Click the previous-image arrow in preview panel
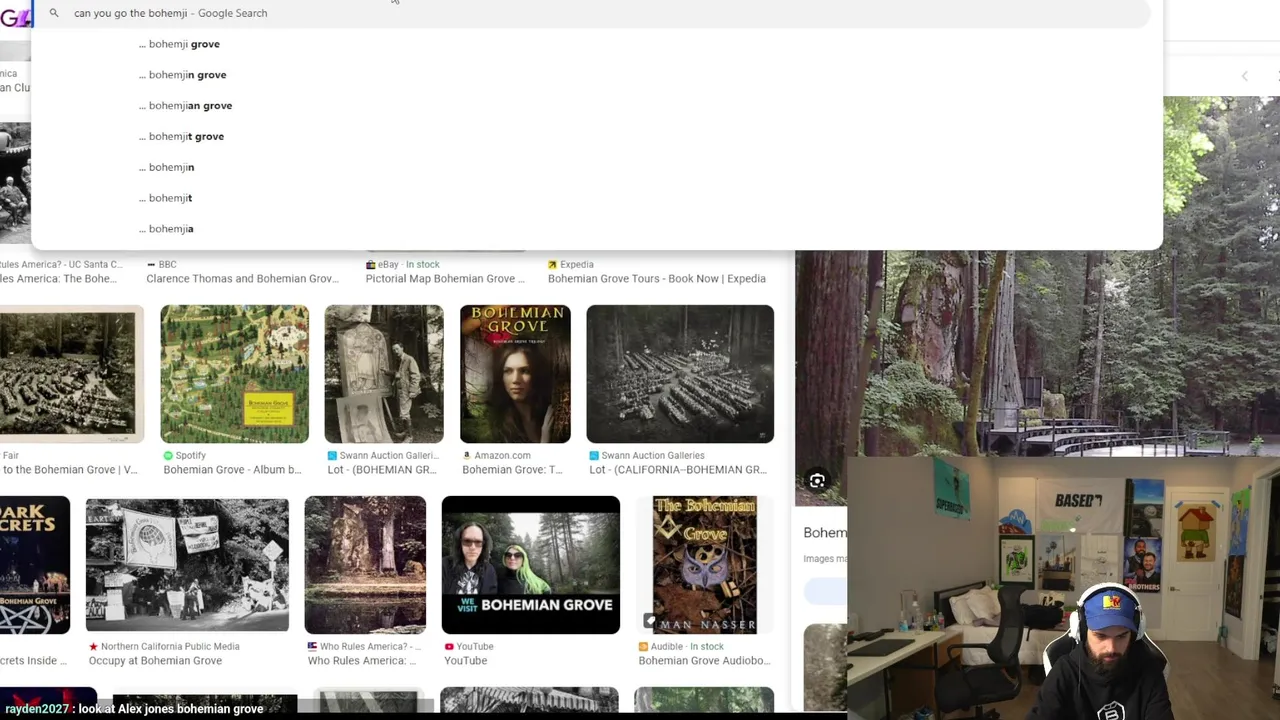The height and width of the screenshot is (720, 1280). click(1245, 76)
